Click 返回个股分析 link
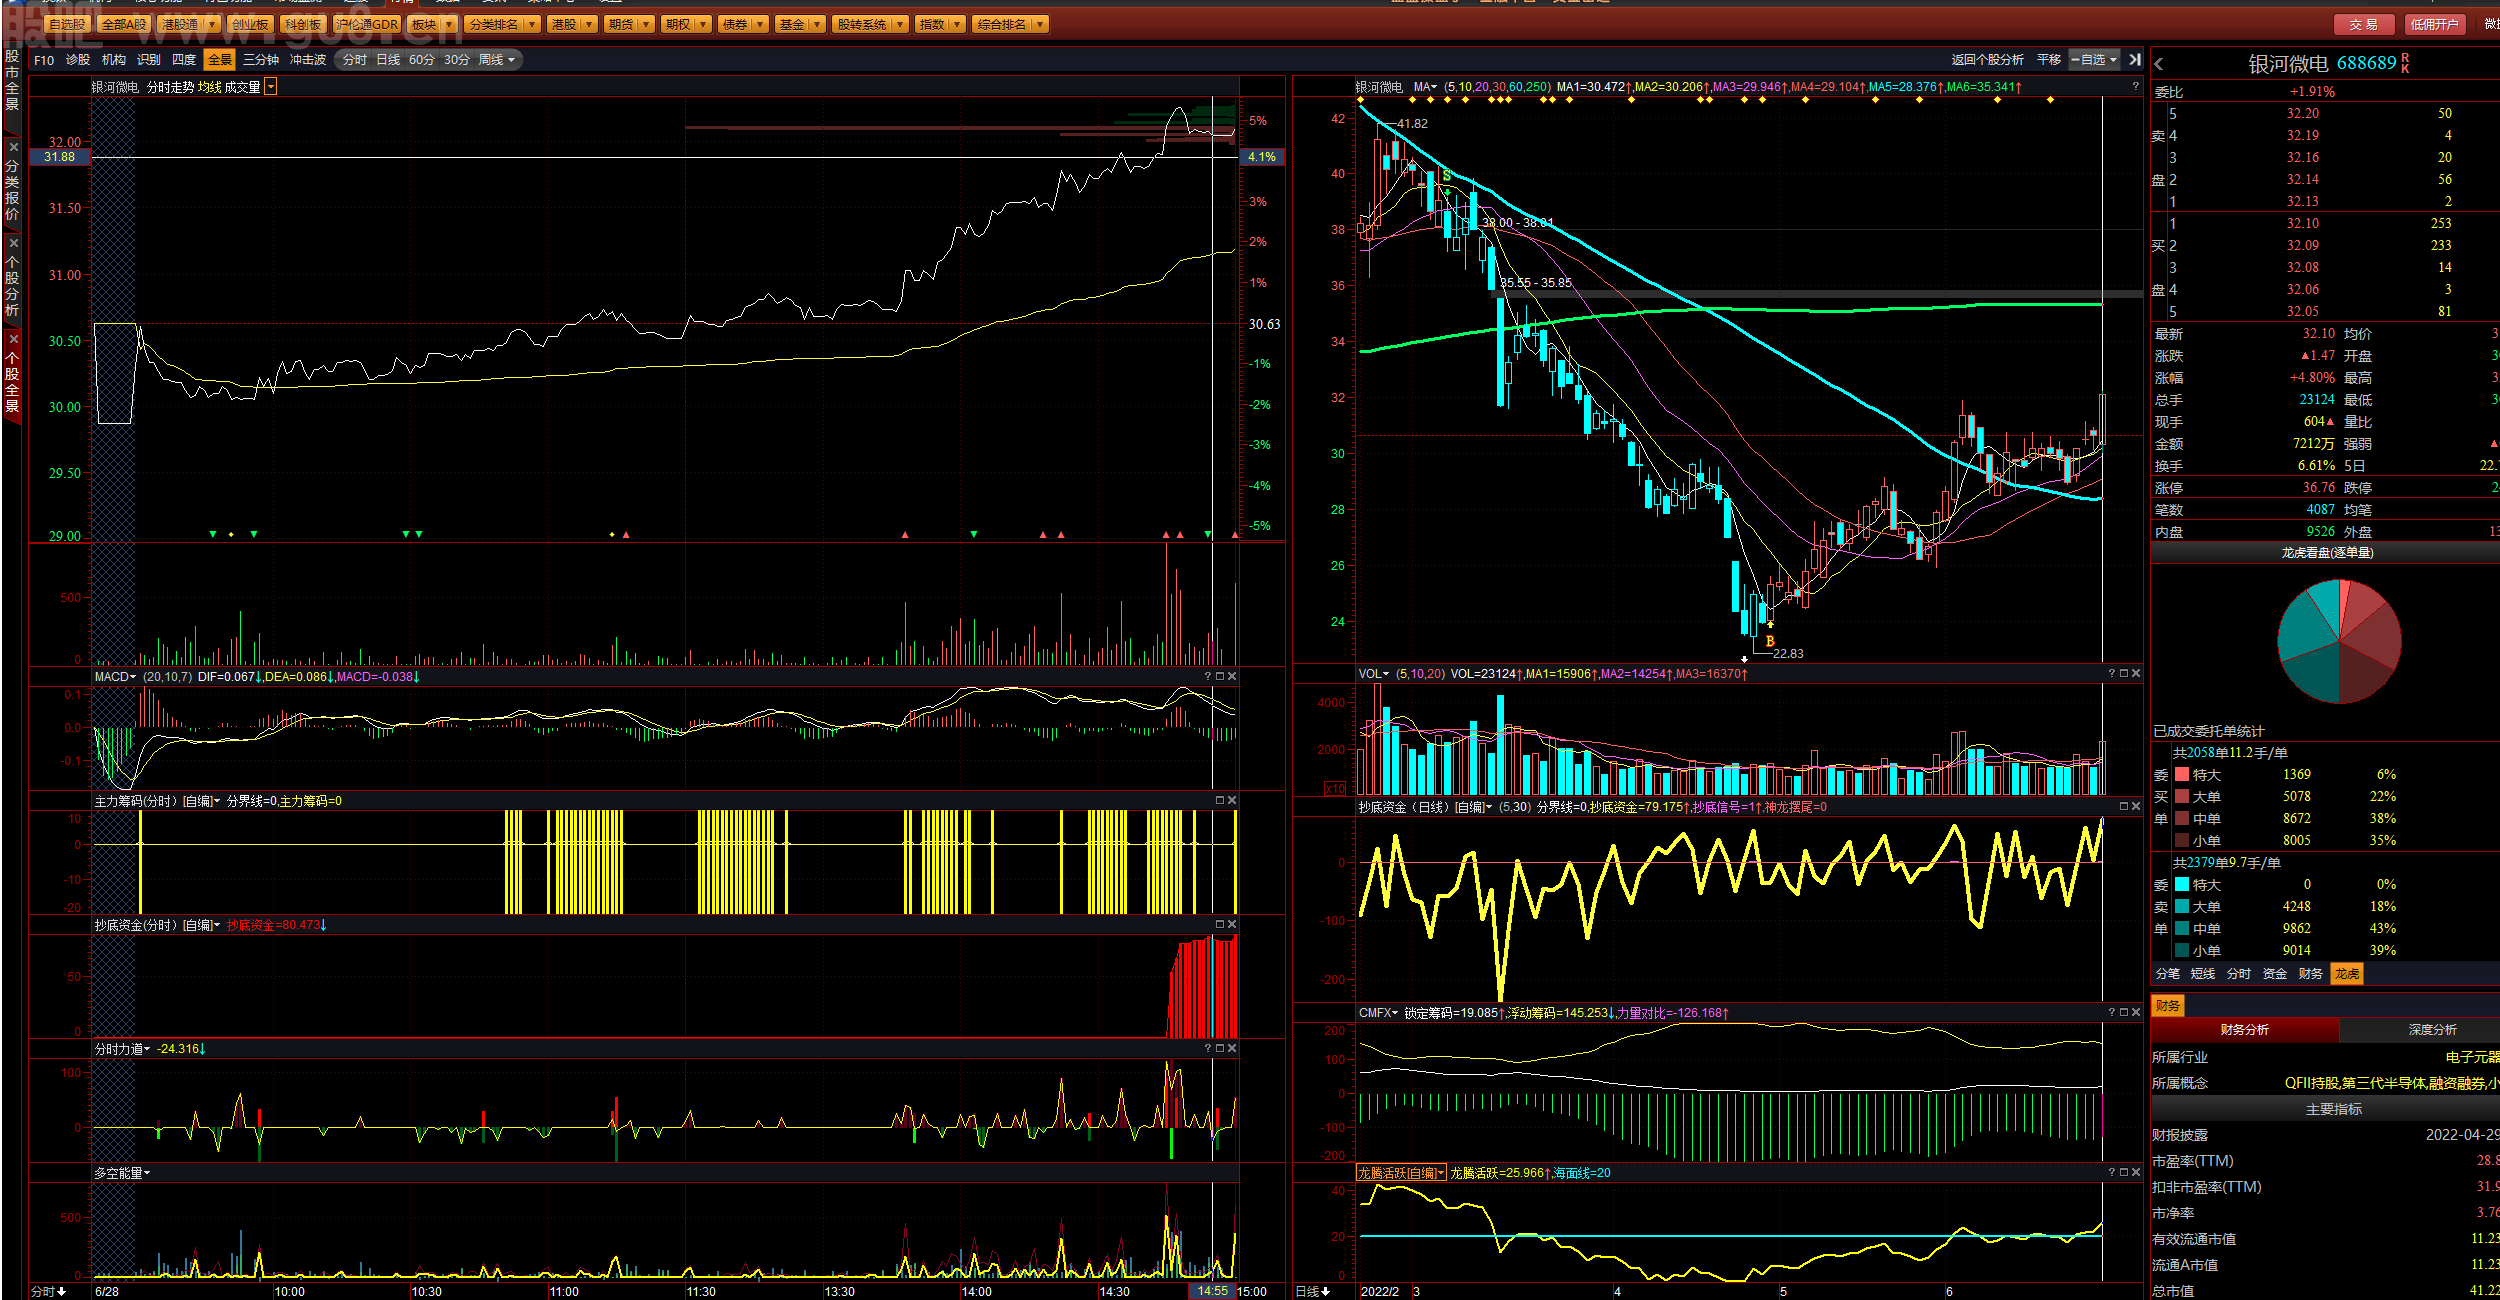 click(1988, 60)
